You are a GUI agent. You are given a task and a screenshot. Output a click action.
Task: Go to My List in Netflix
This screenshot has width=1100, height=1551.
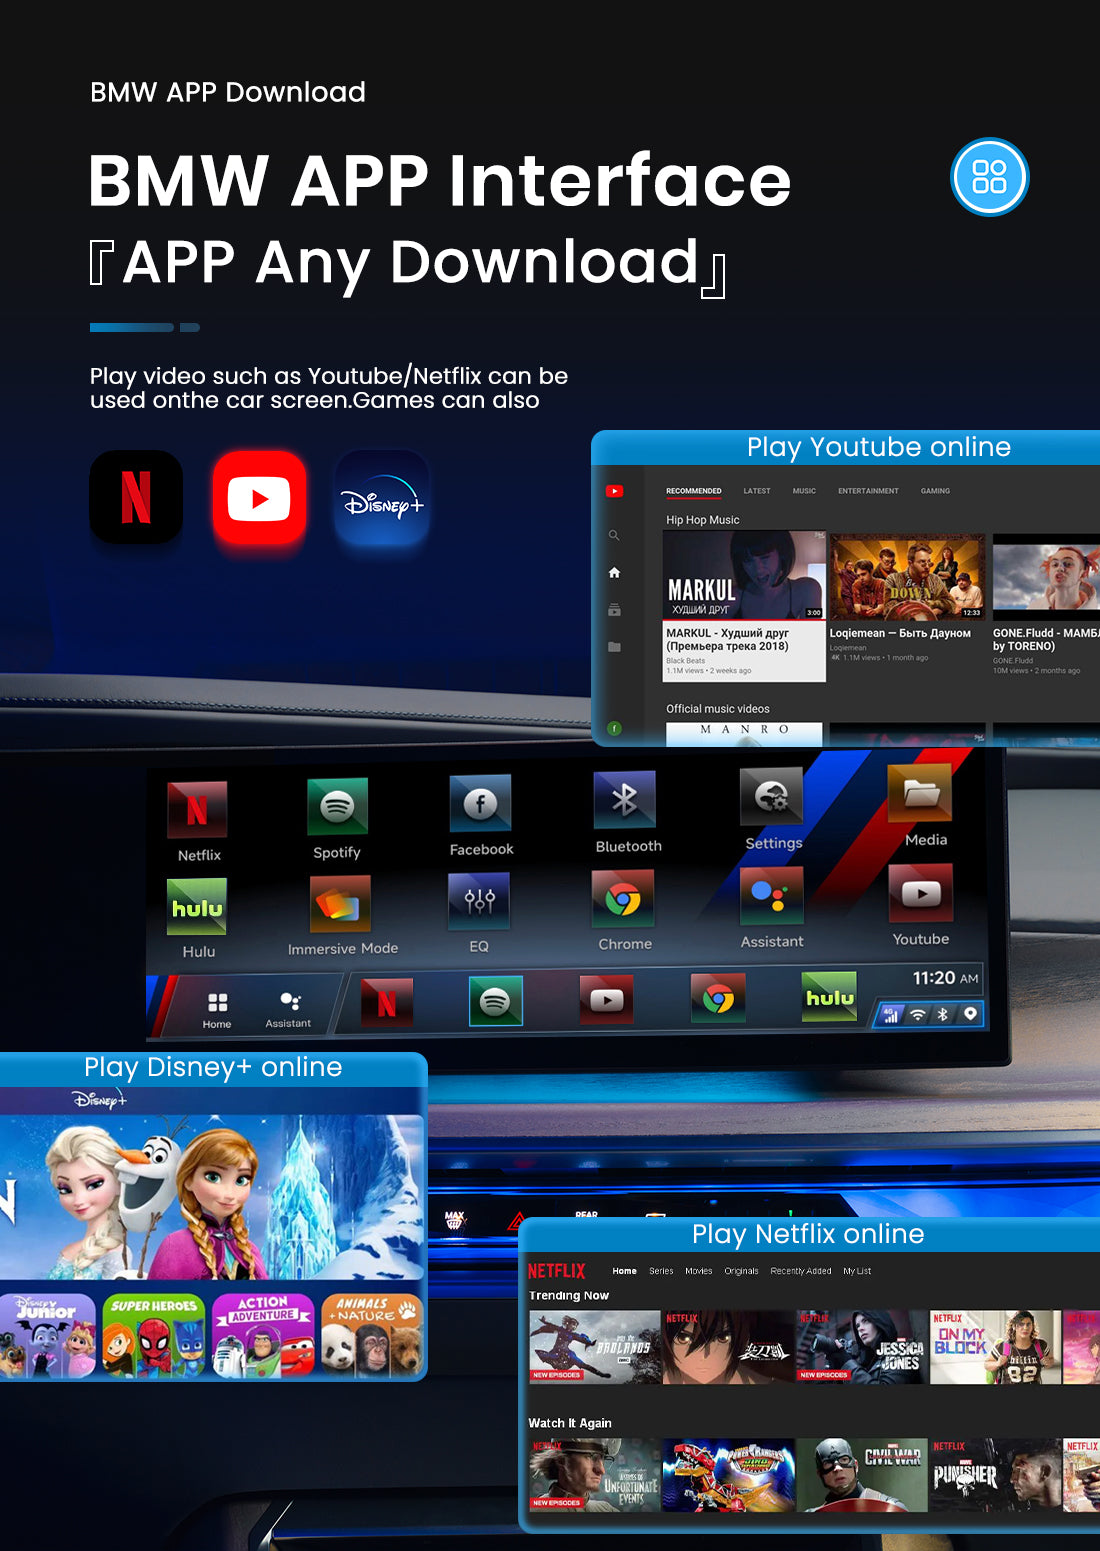point(857,1271)
